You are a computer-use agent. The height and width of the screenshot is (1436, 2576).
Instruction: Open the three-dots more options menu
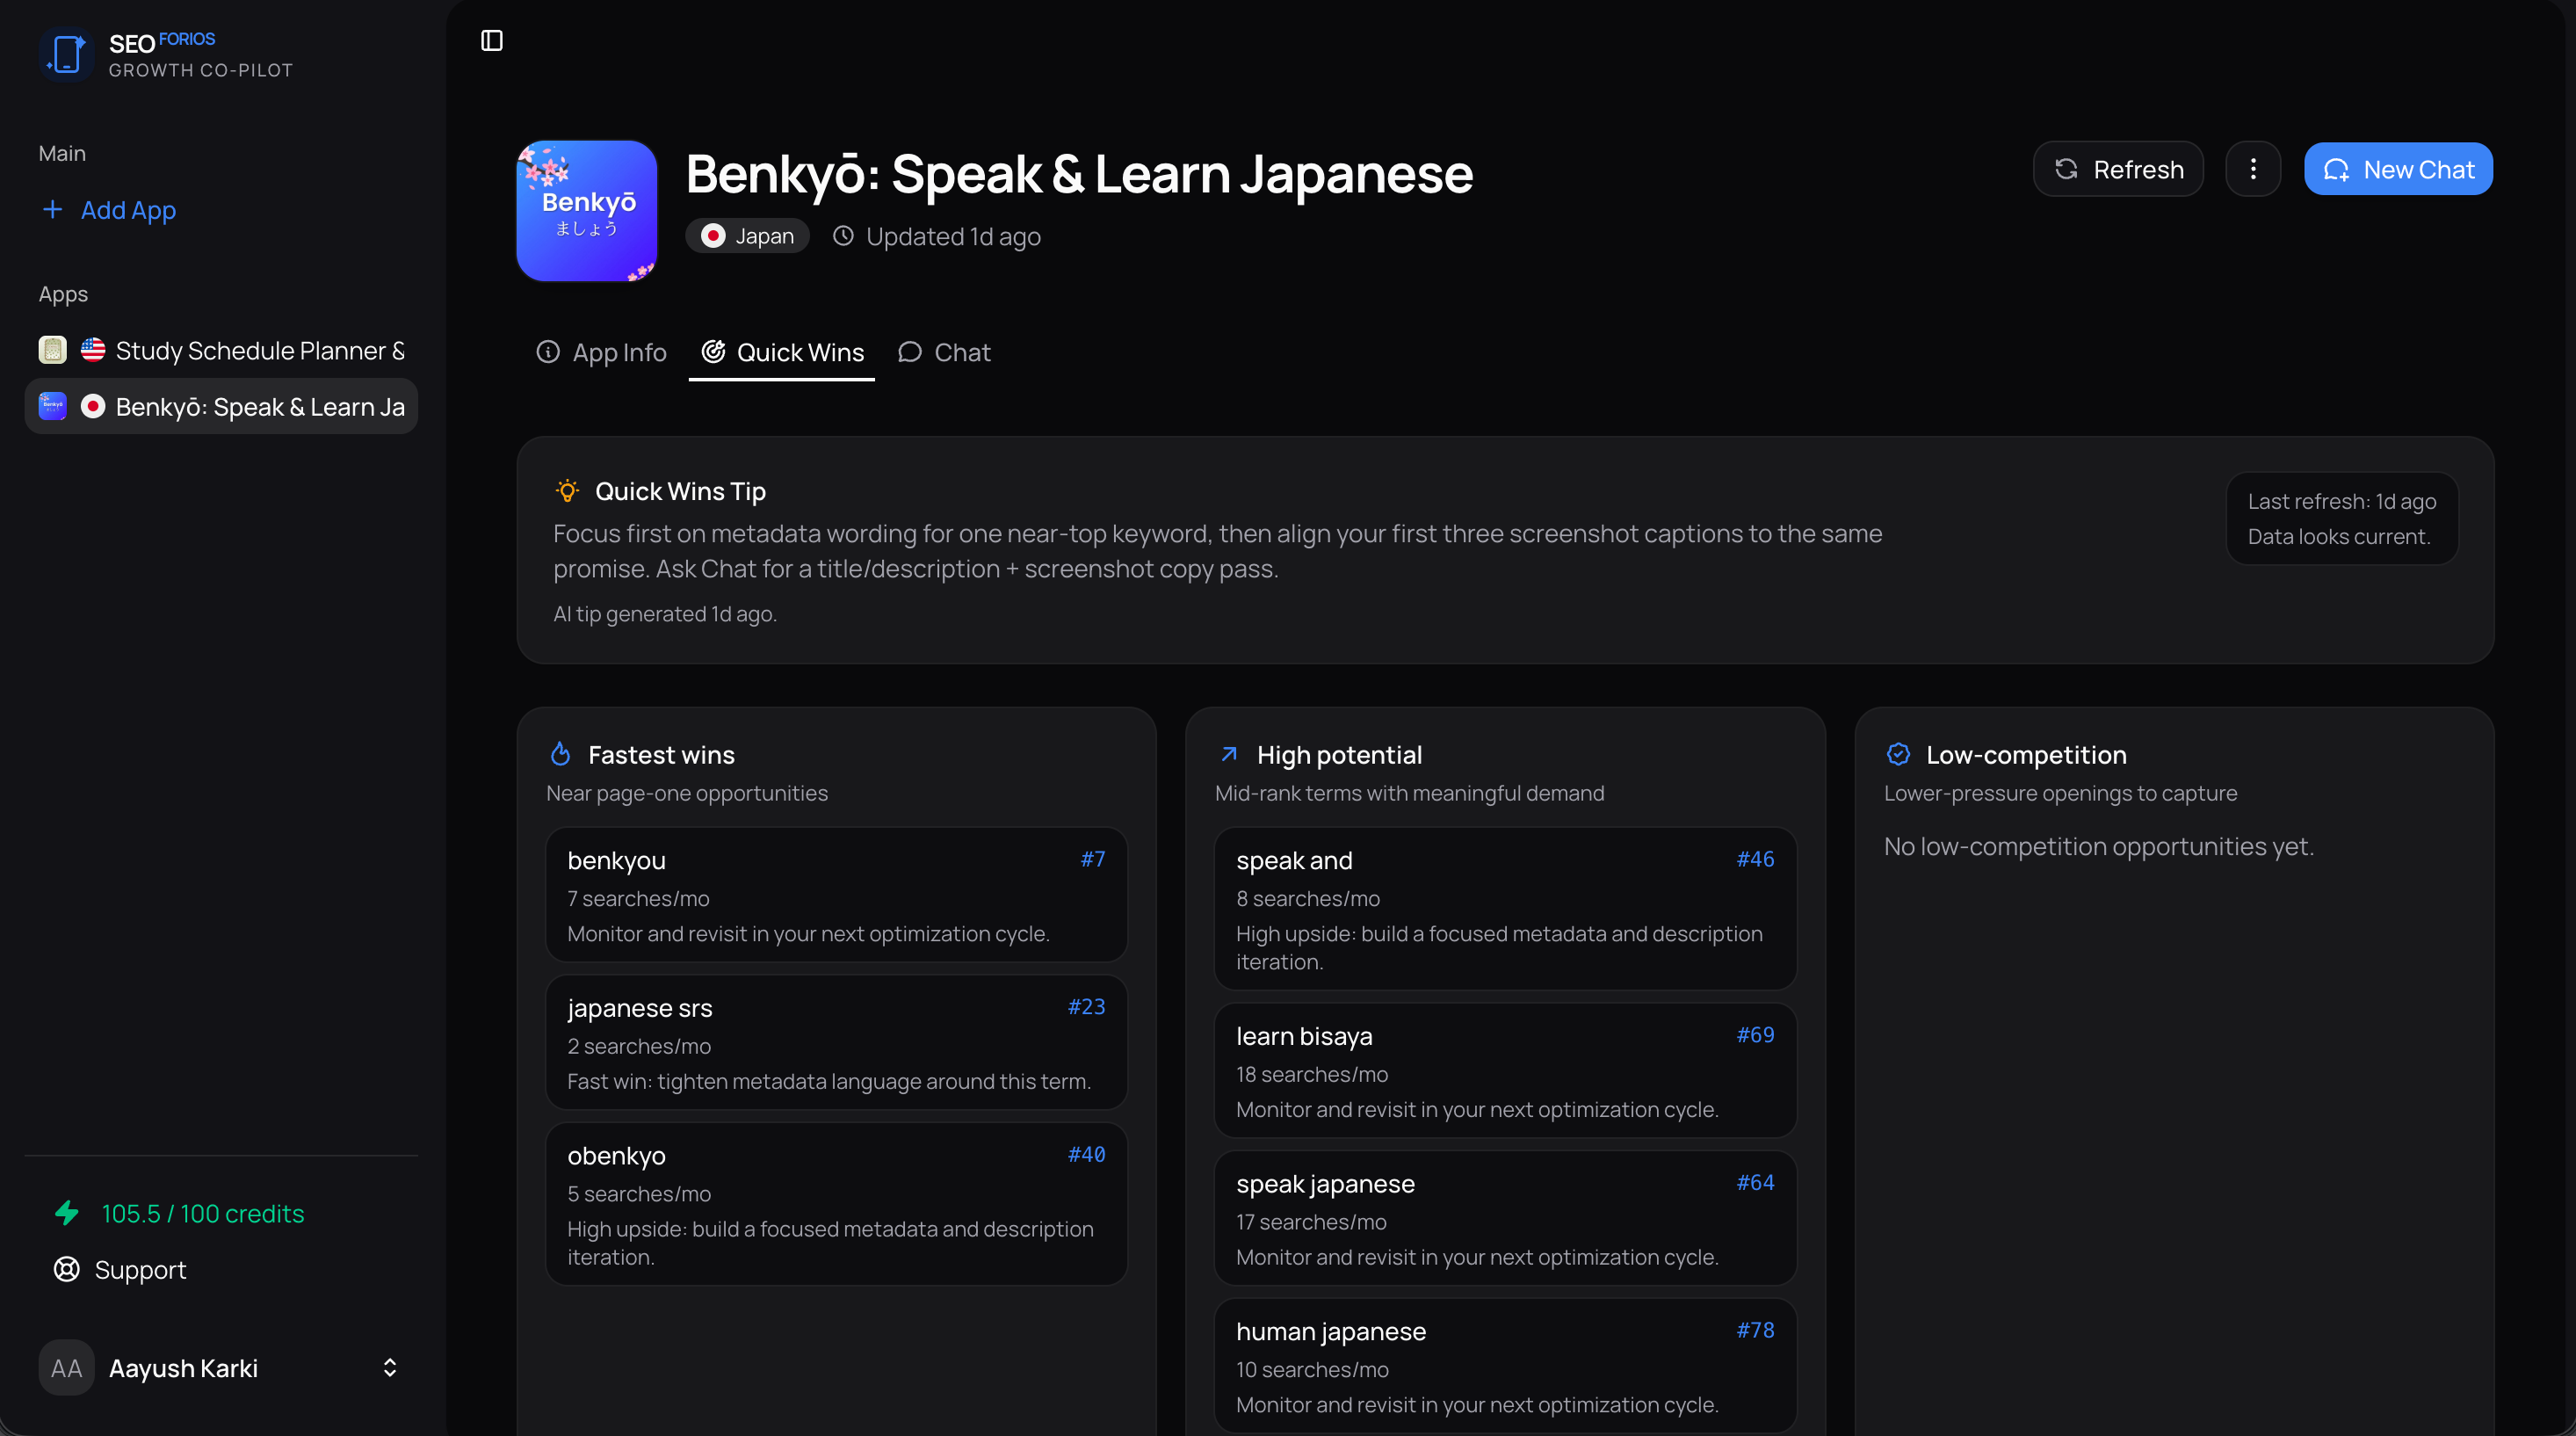pos(2252,169)
